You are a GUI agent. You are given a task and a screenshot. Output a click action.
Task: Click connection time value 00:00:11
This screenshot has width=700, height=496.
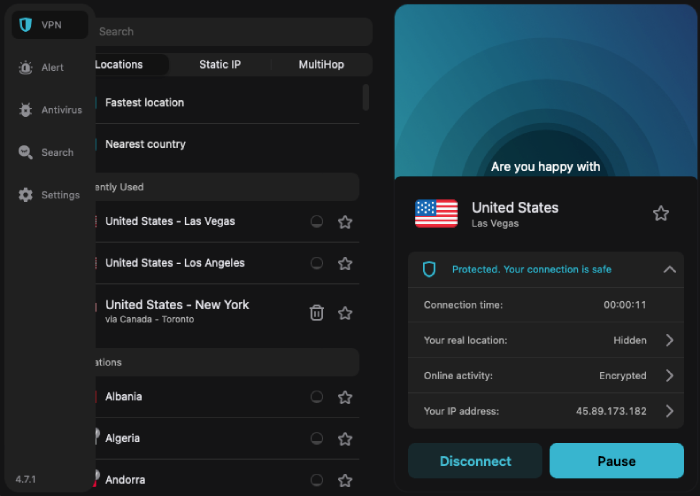(x=625, y=305)
